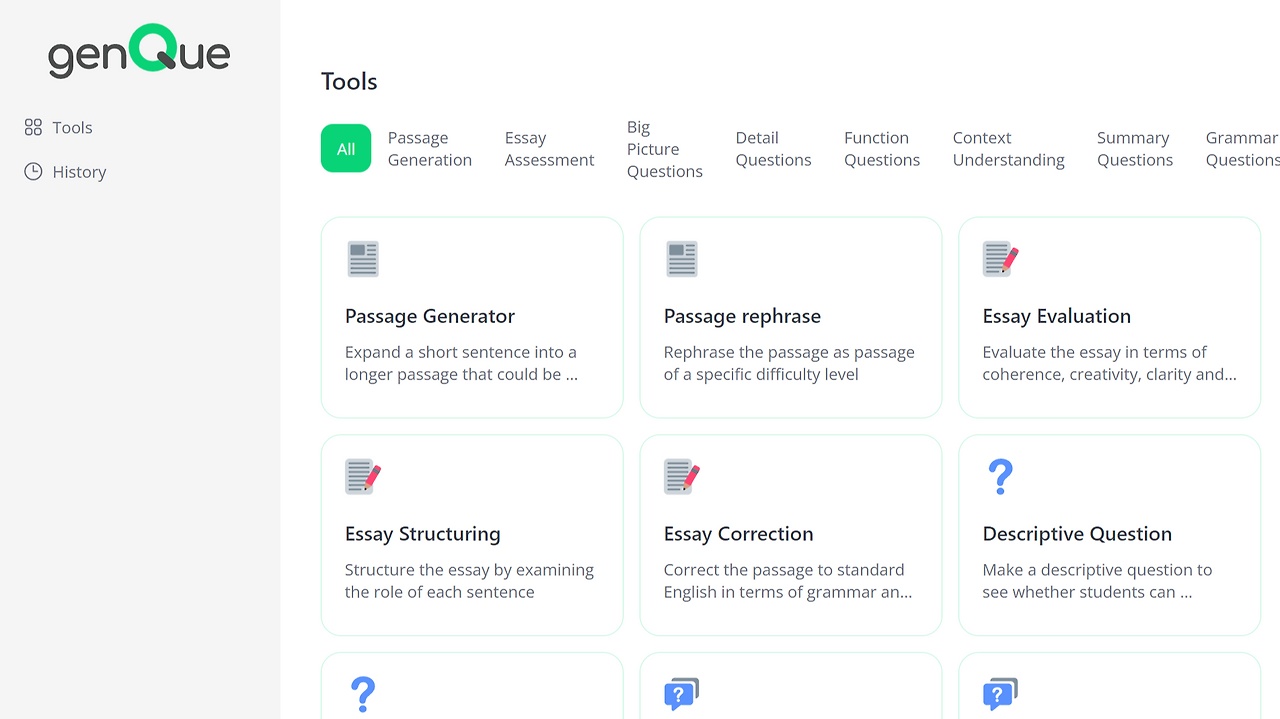Viewport: 1280px width, 719px height.
Task: Click the chat question icon in bottom-middle card
Action: click(682, 693)
